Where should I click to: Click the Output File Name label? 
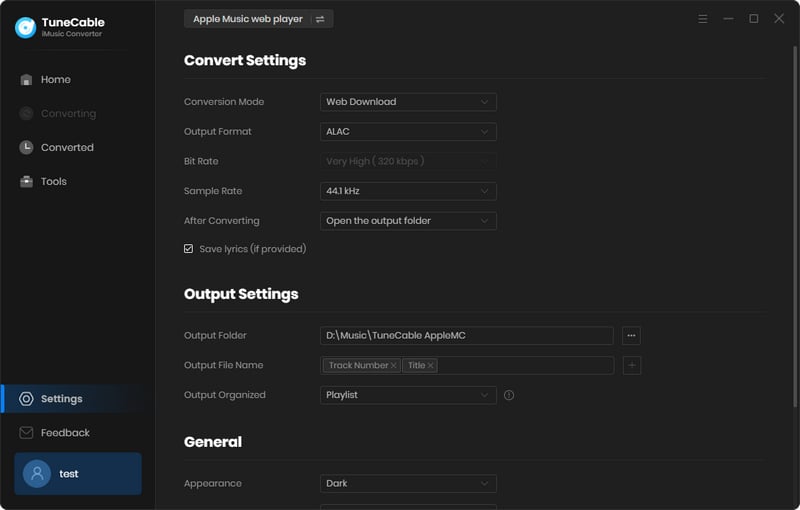point(223,365)
